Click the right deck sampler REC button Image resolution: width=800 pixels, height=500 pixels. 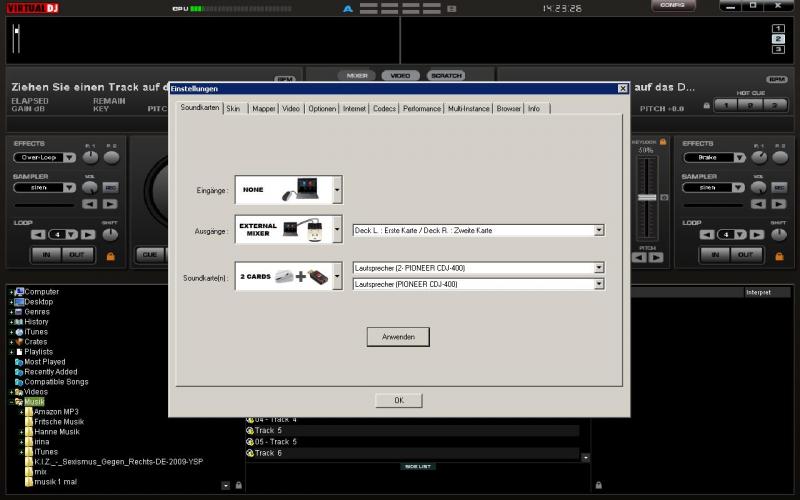[779, 188]
